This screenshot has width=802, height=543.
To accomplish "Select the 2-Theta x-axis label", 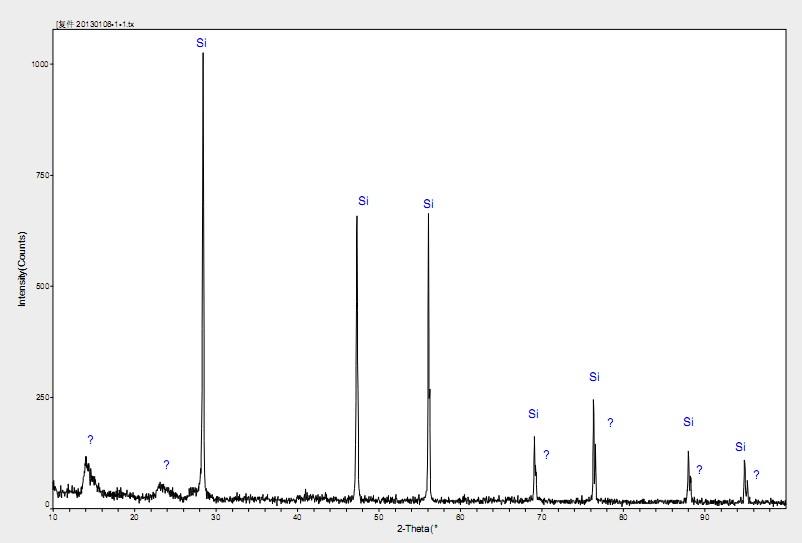I will [x=418, y=529].
